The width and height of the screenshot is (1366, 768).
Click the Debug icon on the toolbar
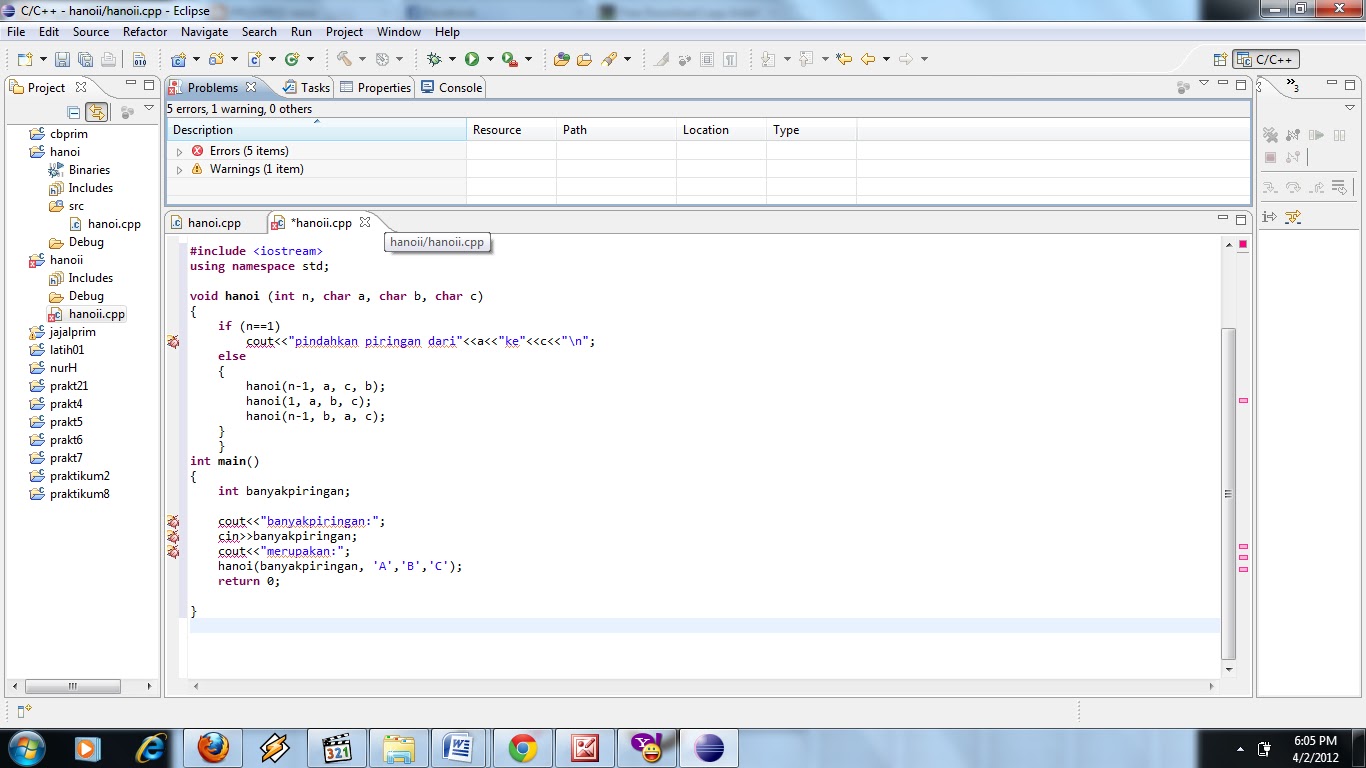click(x=432, y=58)
